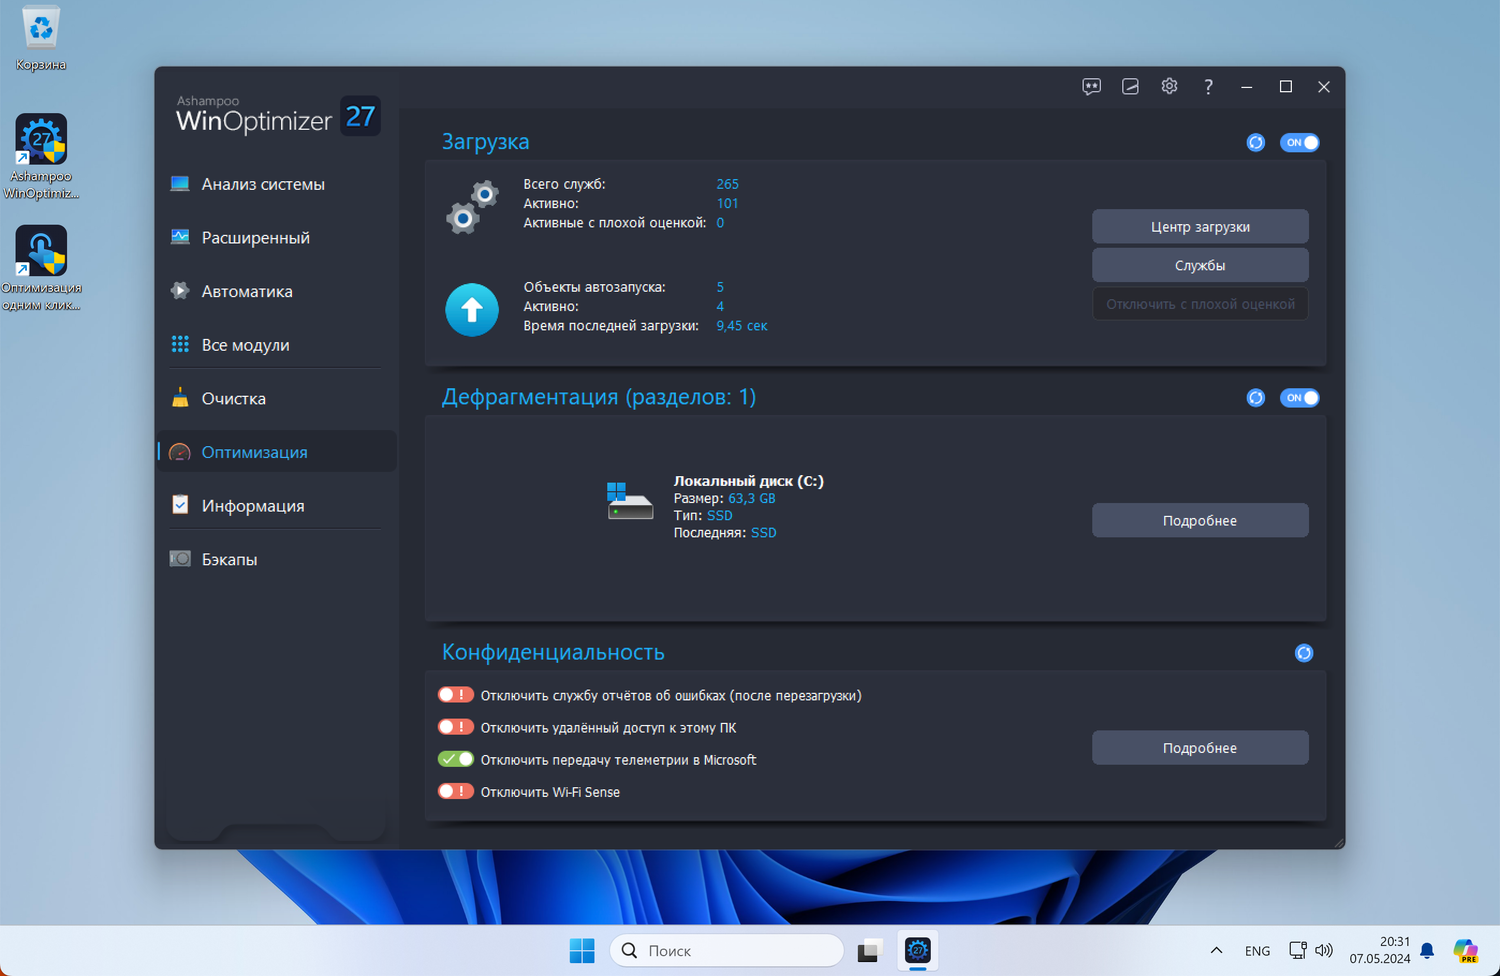Enable Отключить удалённый доступ к этому ПК
This screenshot has height=976, width=1500.
pyautogui.click(x=456, y=727)
